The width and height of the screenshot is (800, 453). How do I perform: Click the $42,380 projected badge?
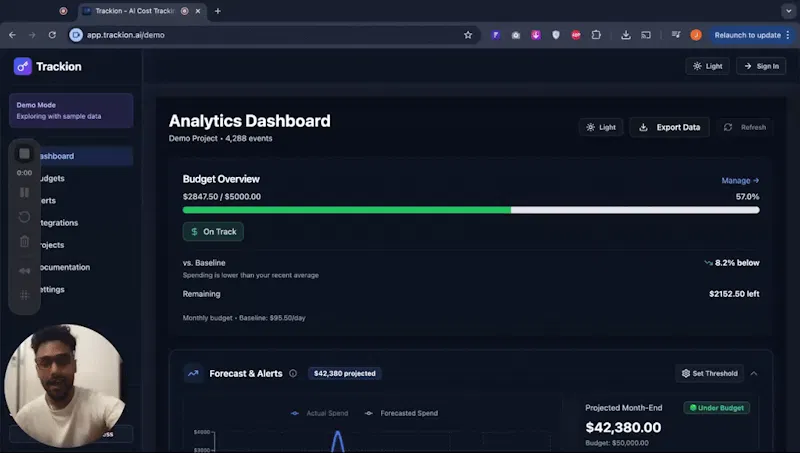pyautogui.click(x=344, y=373)
